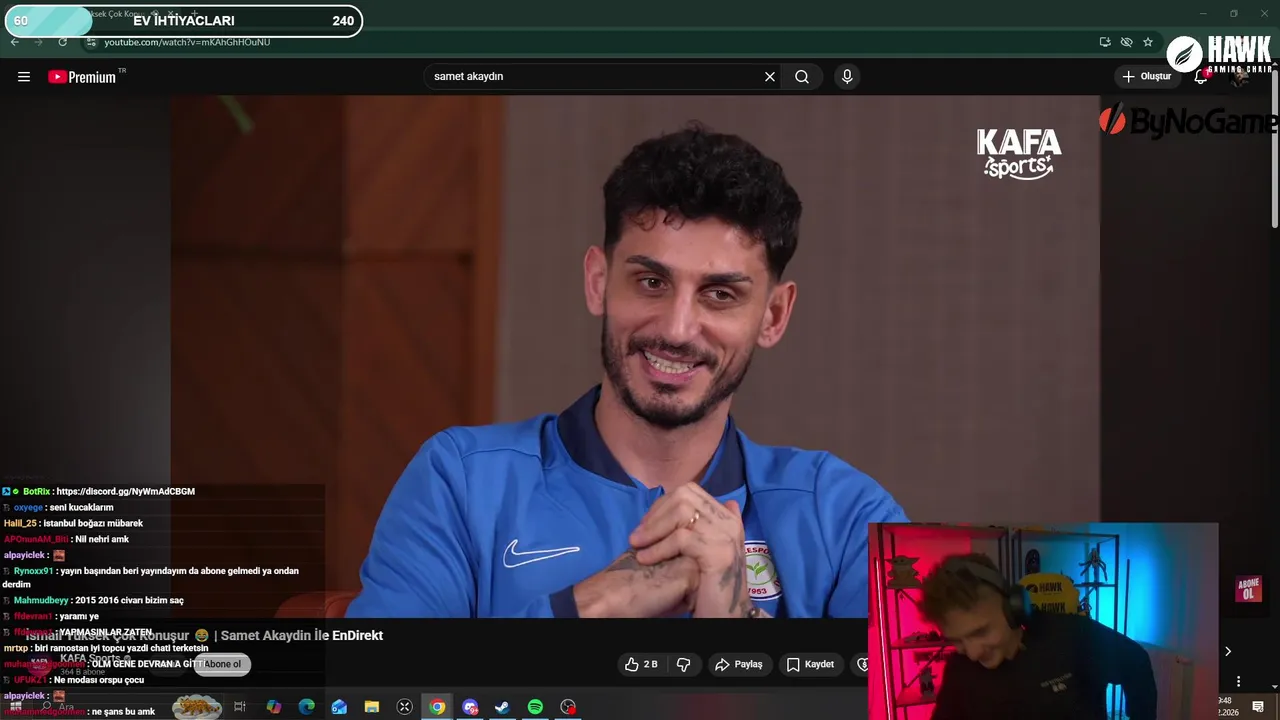
Task: Save the video with Kaydet
Action: point(810,664)
